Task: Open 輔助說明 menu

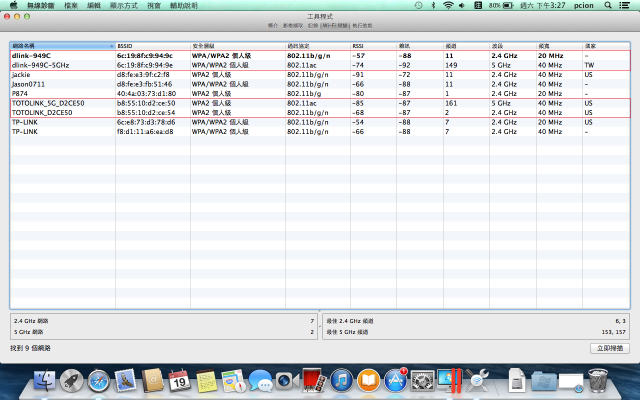Action: pos(184,6)
